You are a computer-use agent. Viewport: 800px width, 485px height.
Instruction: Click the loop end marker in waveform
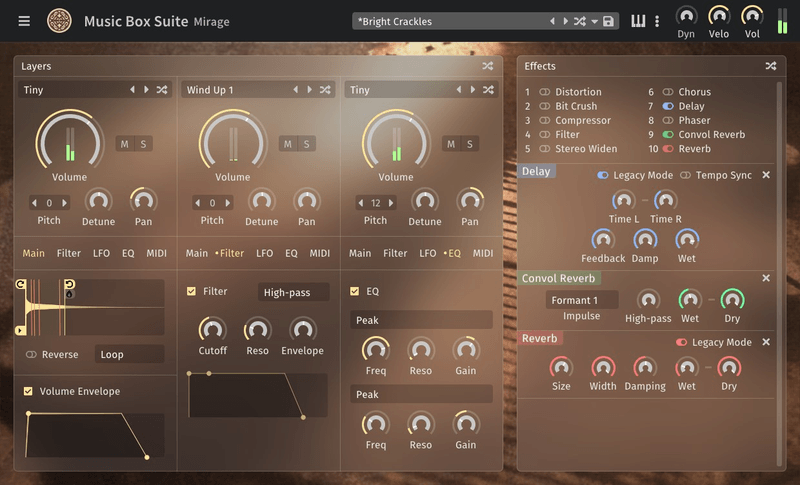click(69, 284)
